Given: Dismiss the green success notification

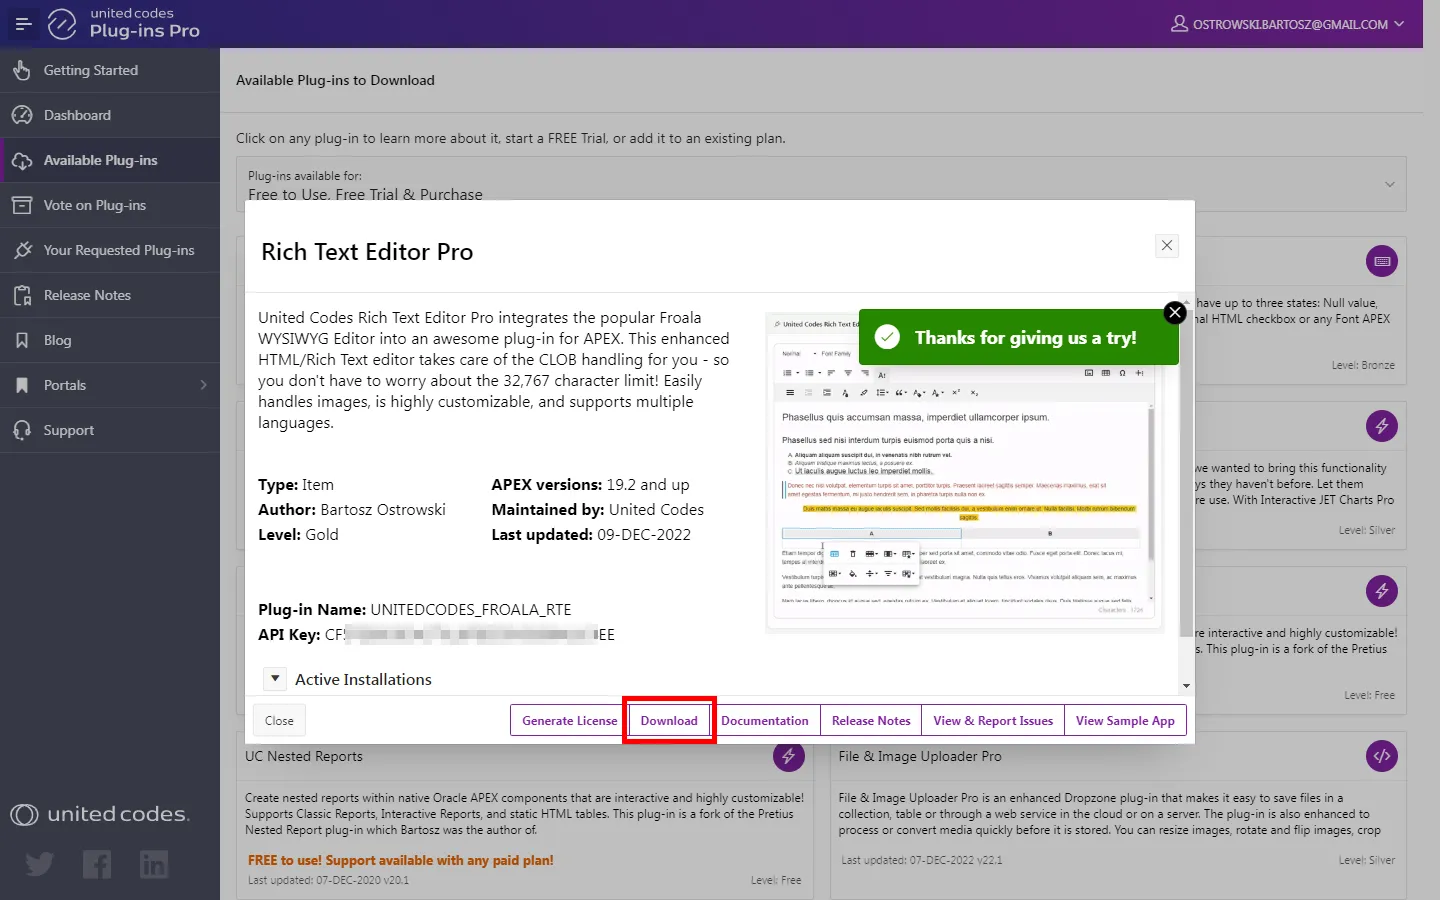Looking at the screenshot, I should pos(1175,313).
